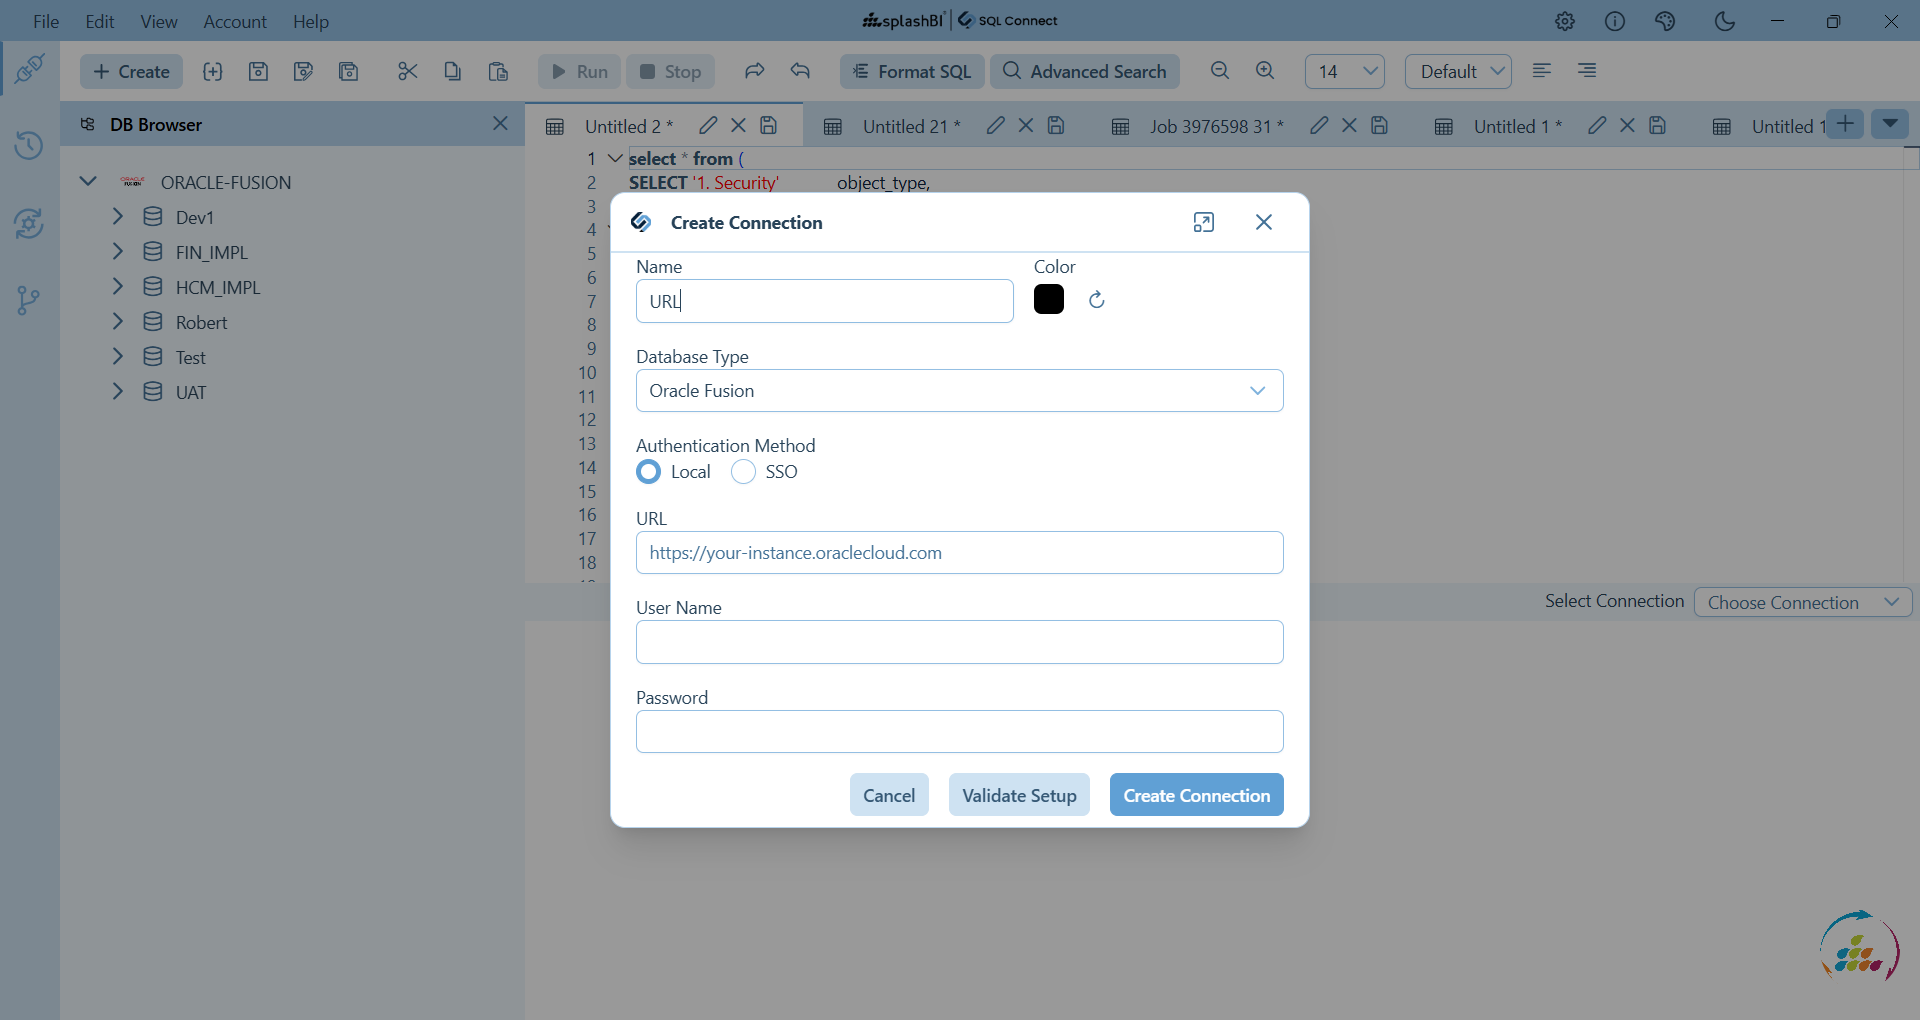Click the Zoom in magnifier icon
Viewport: 1920px width, 1020px height.
[1265, 71]
